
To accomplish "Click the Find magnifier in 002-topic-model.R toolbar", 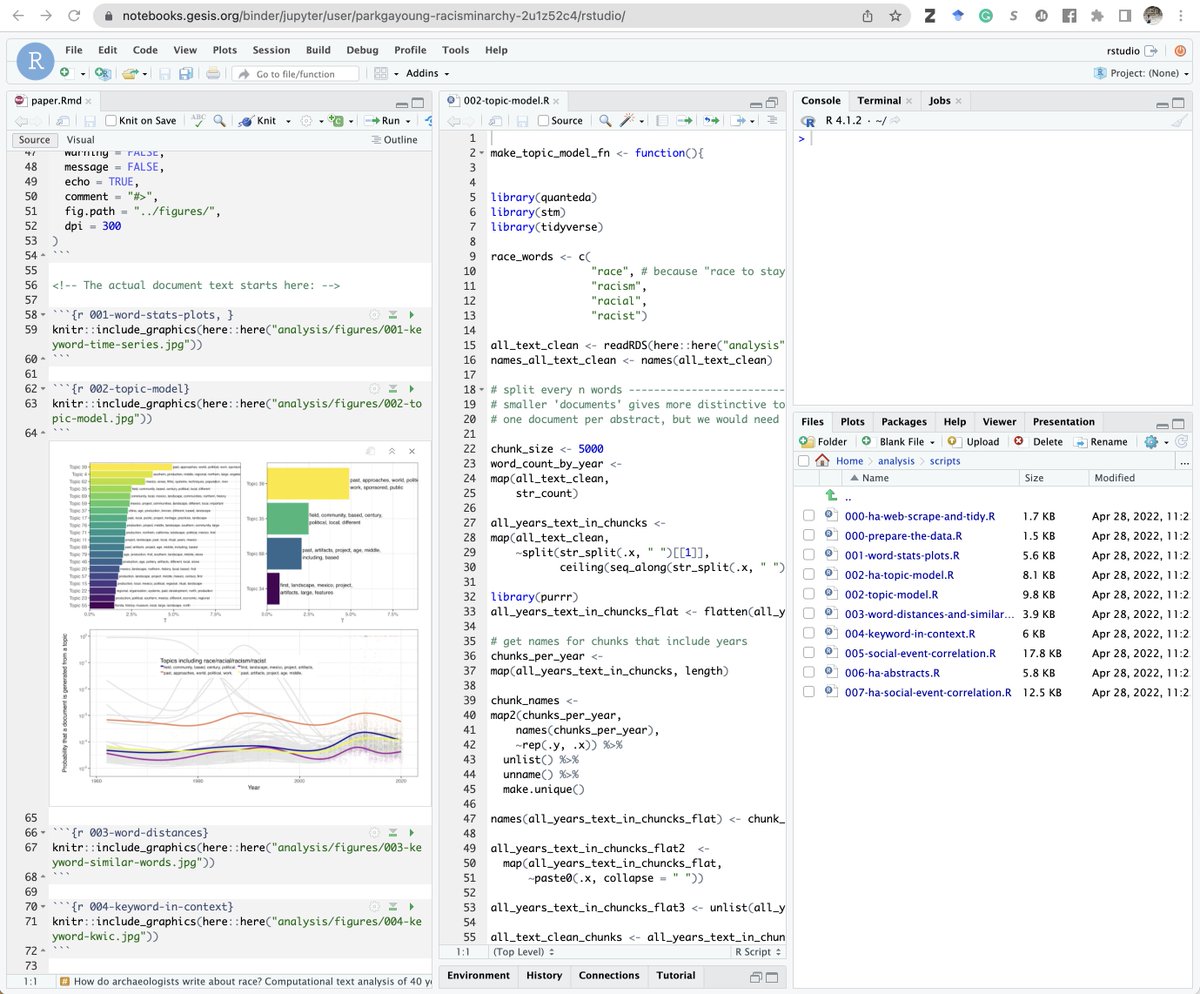I will 605,120.
